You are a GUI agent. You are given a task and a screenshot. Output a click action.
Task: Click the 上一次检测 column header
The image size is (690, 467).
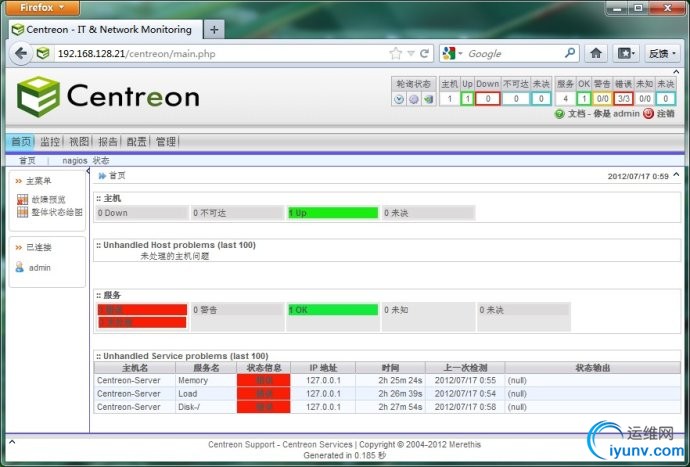point(465,368)
